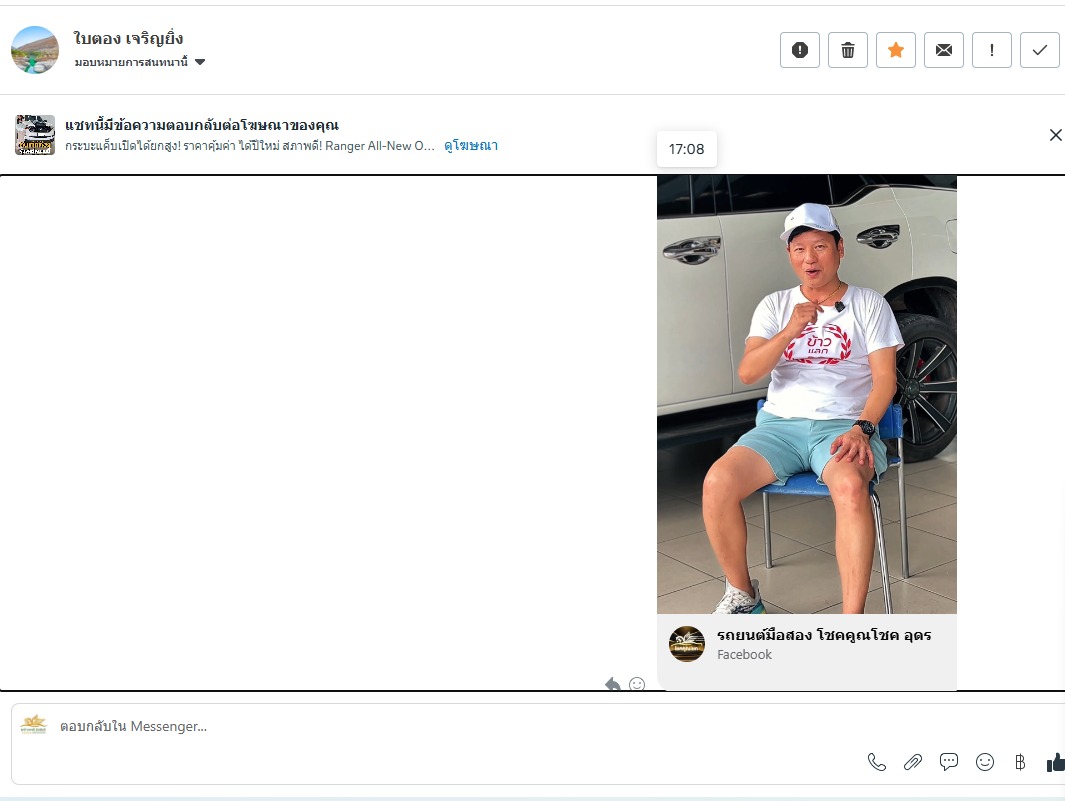This screenshot has height=801, width=1065.
Task: Attach a file with paperclip icon
Action: point(913,762)
